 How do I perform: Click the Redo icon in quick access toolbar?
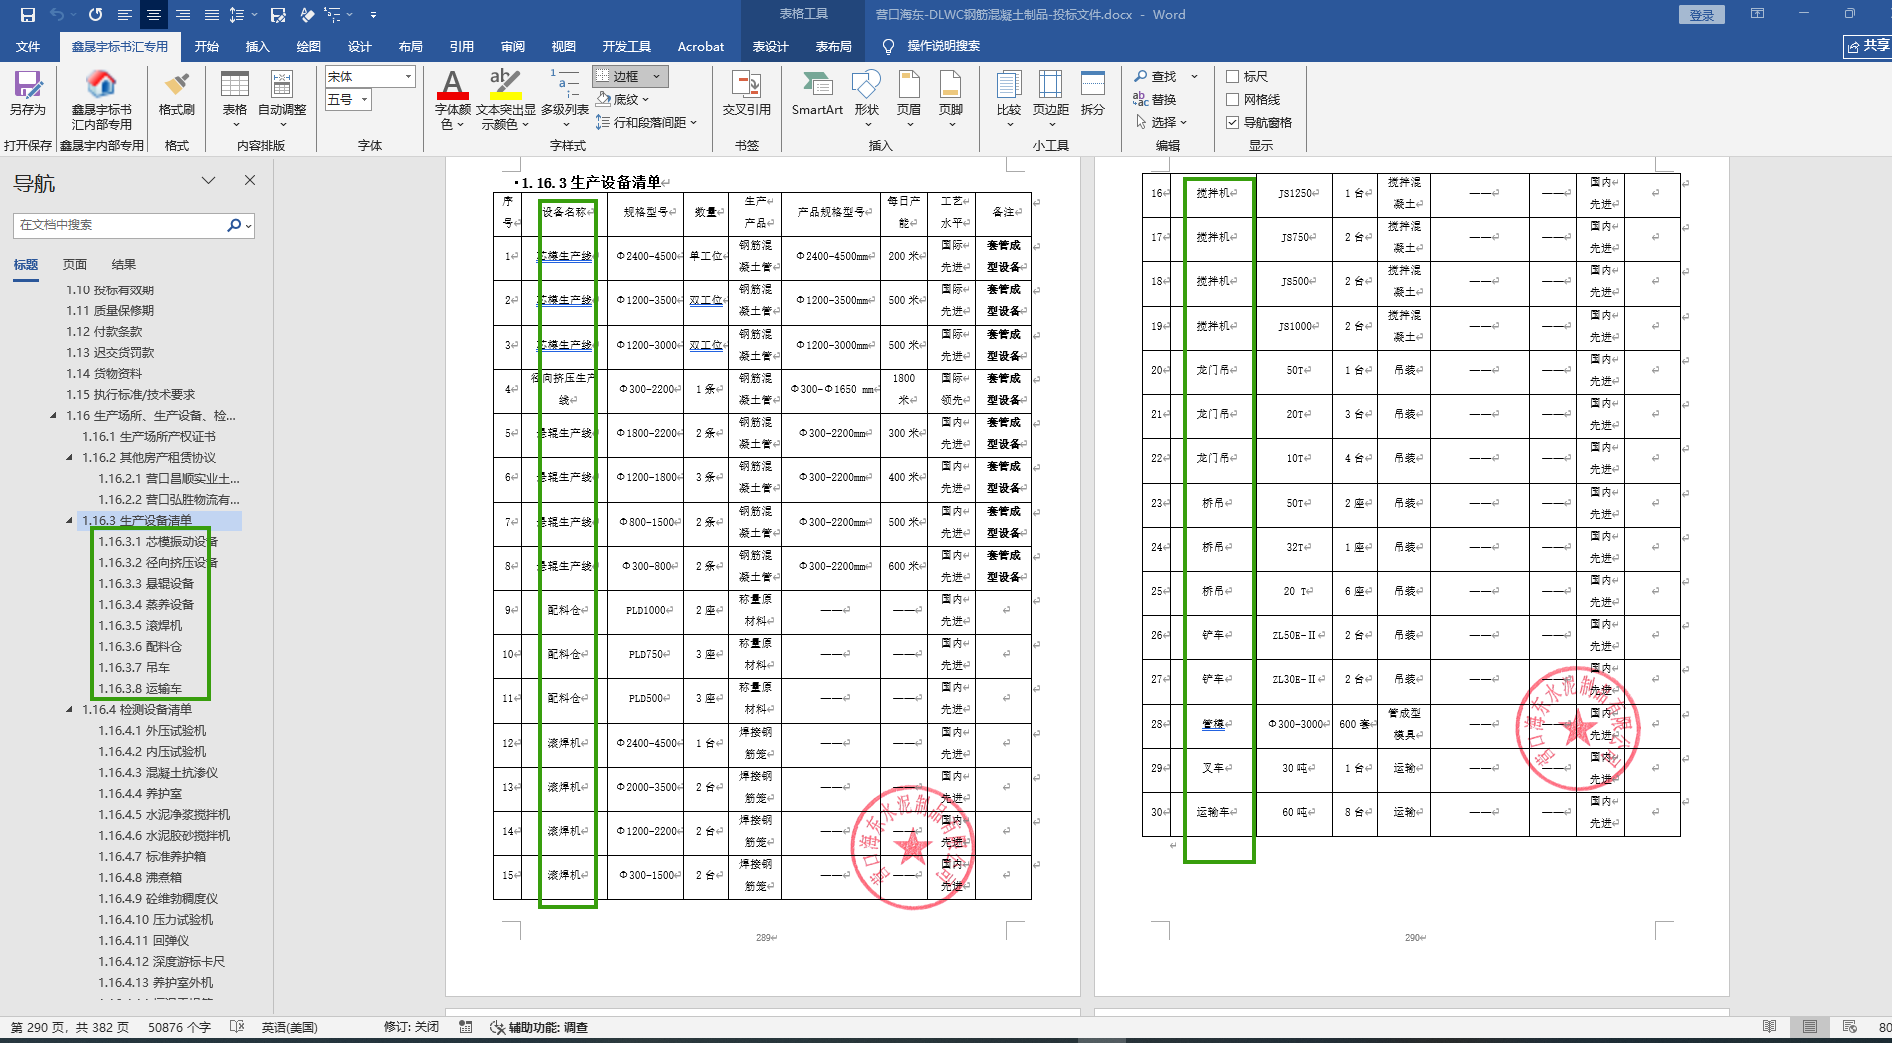click(96, 15)
